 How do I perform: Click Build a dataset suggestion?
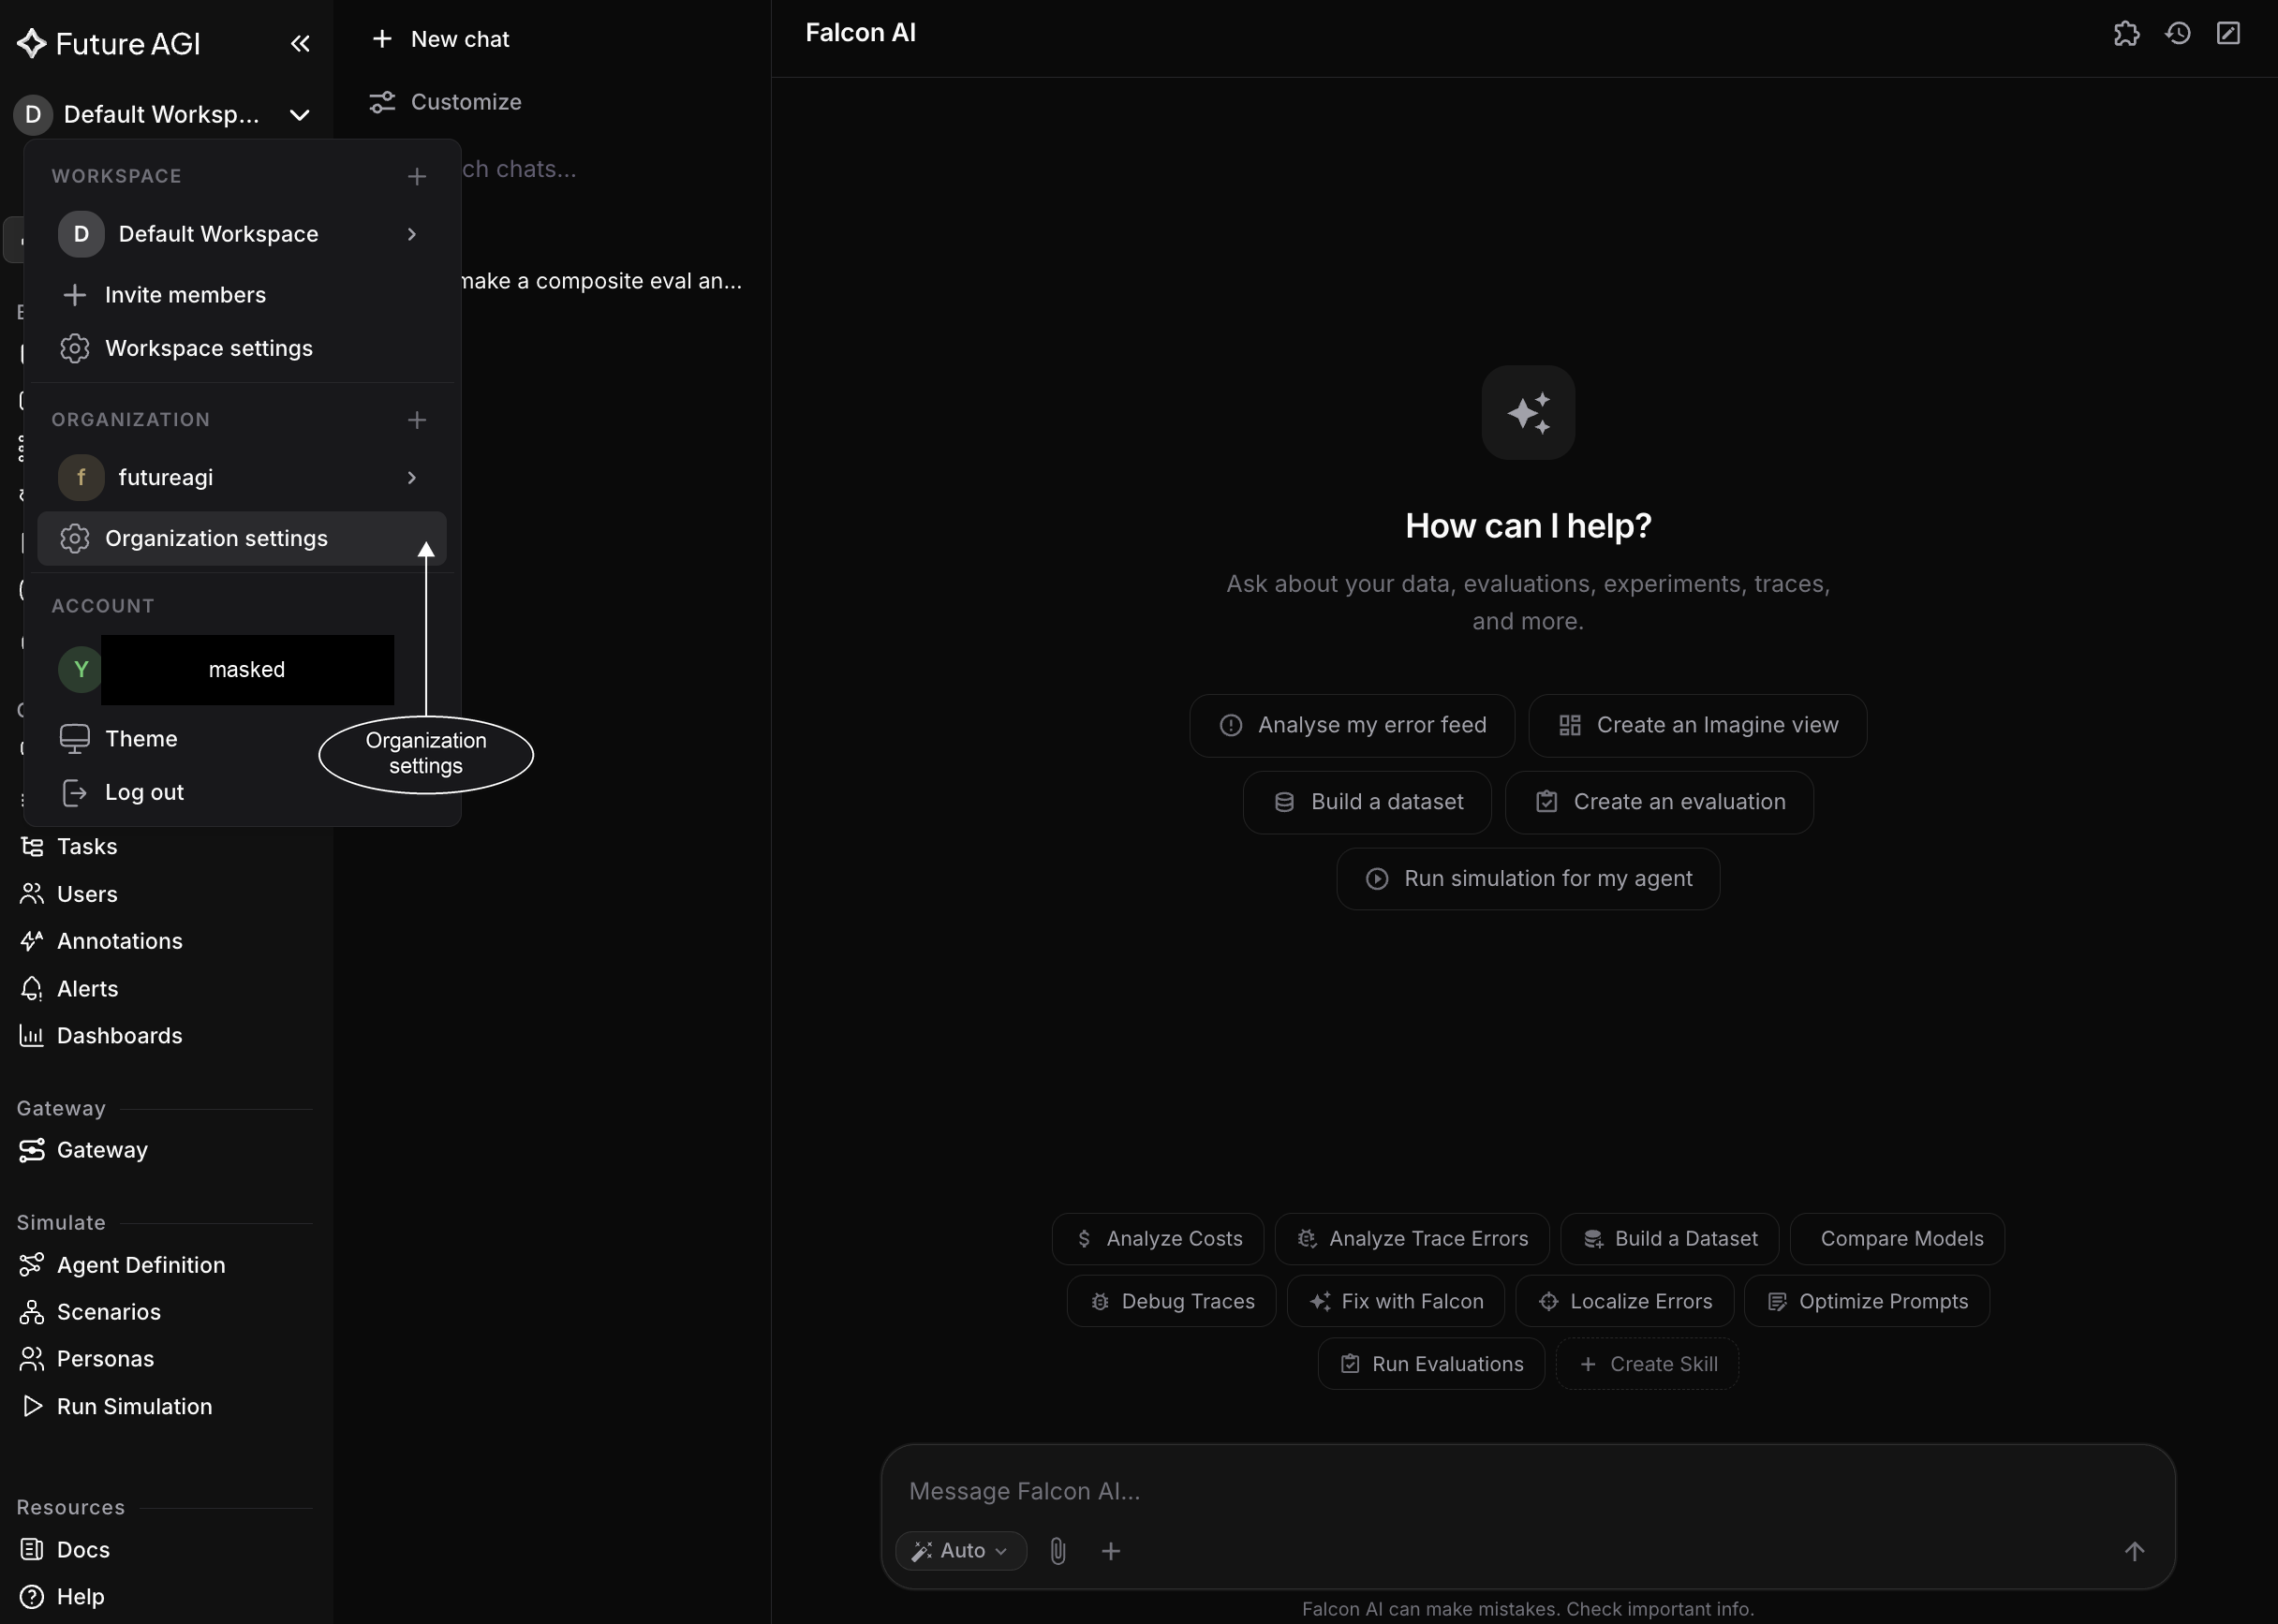(1367, 803)
